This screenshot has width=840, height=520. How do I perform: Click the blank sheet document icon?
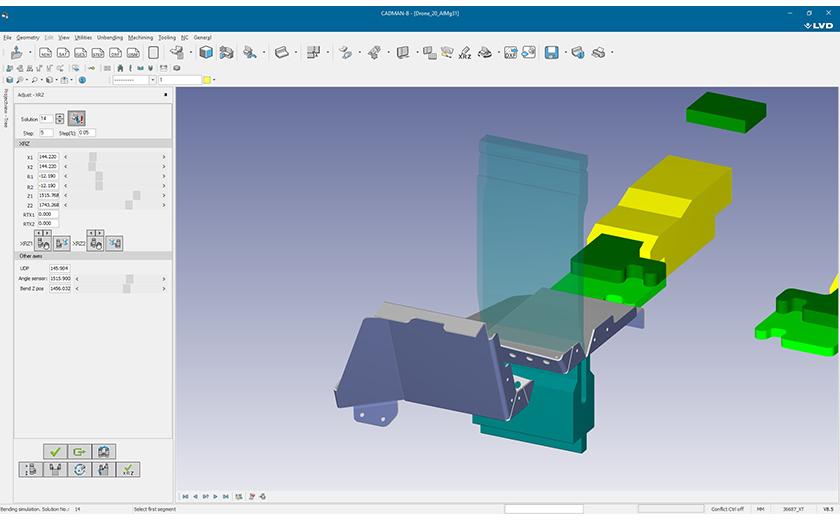click(153, 52)
